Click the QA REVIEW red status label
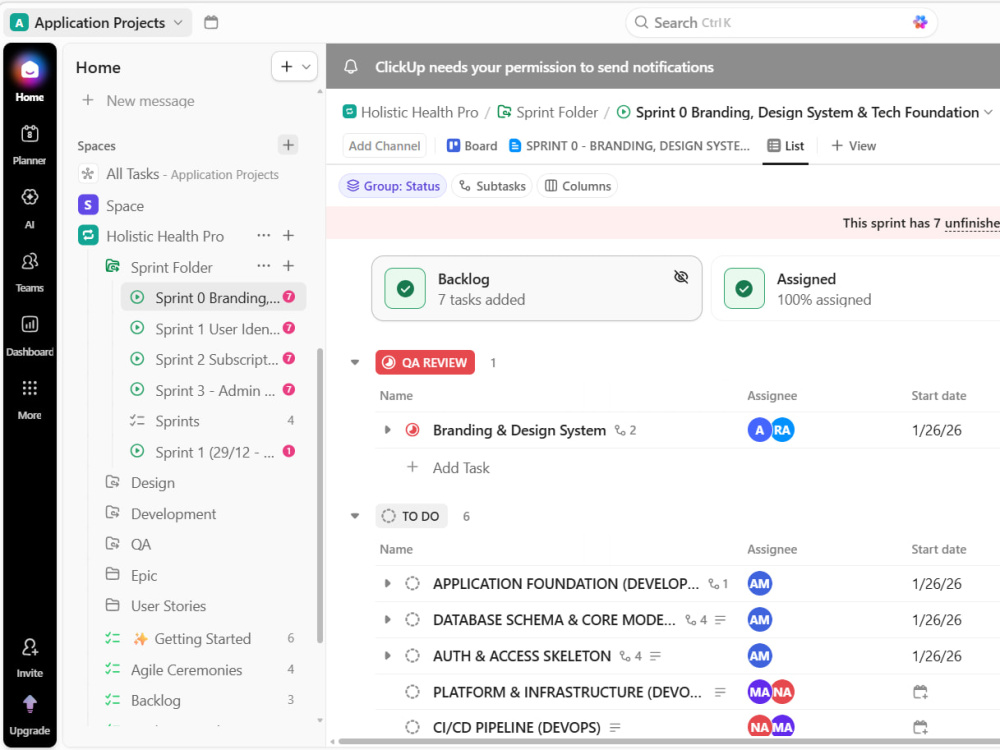The width and height of the screenshot is (1000, 750). [x=425, y=362]
